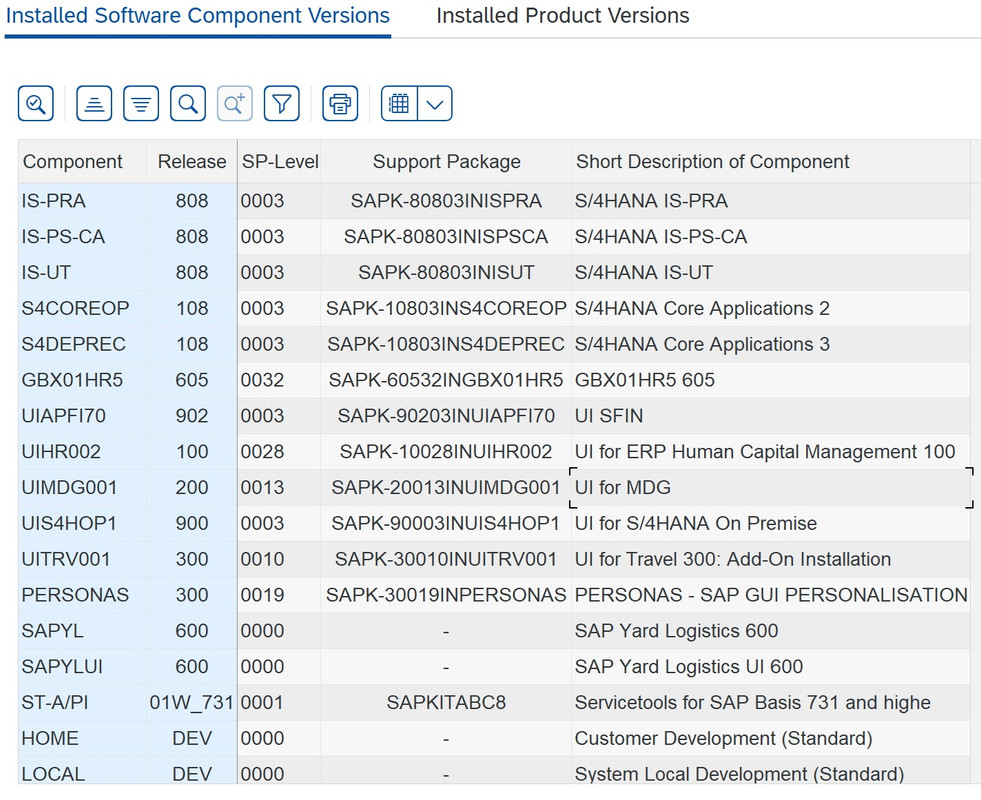Open the Find search icon
981x800 pixels.
(x=188, y=103)
